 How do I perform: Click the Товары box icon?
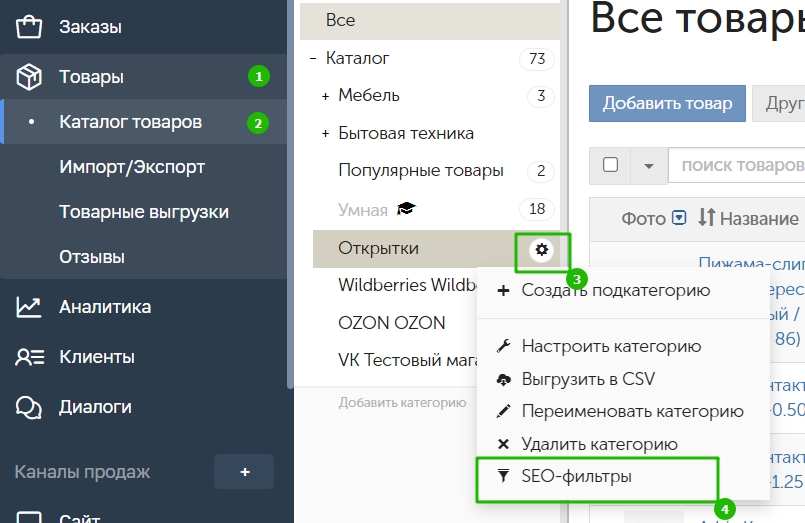click(x=29, y=77)
